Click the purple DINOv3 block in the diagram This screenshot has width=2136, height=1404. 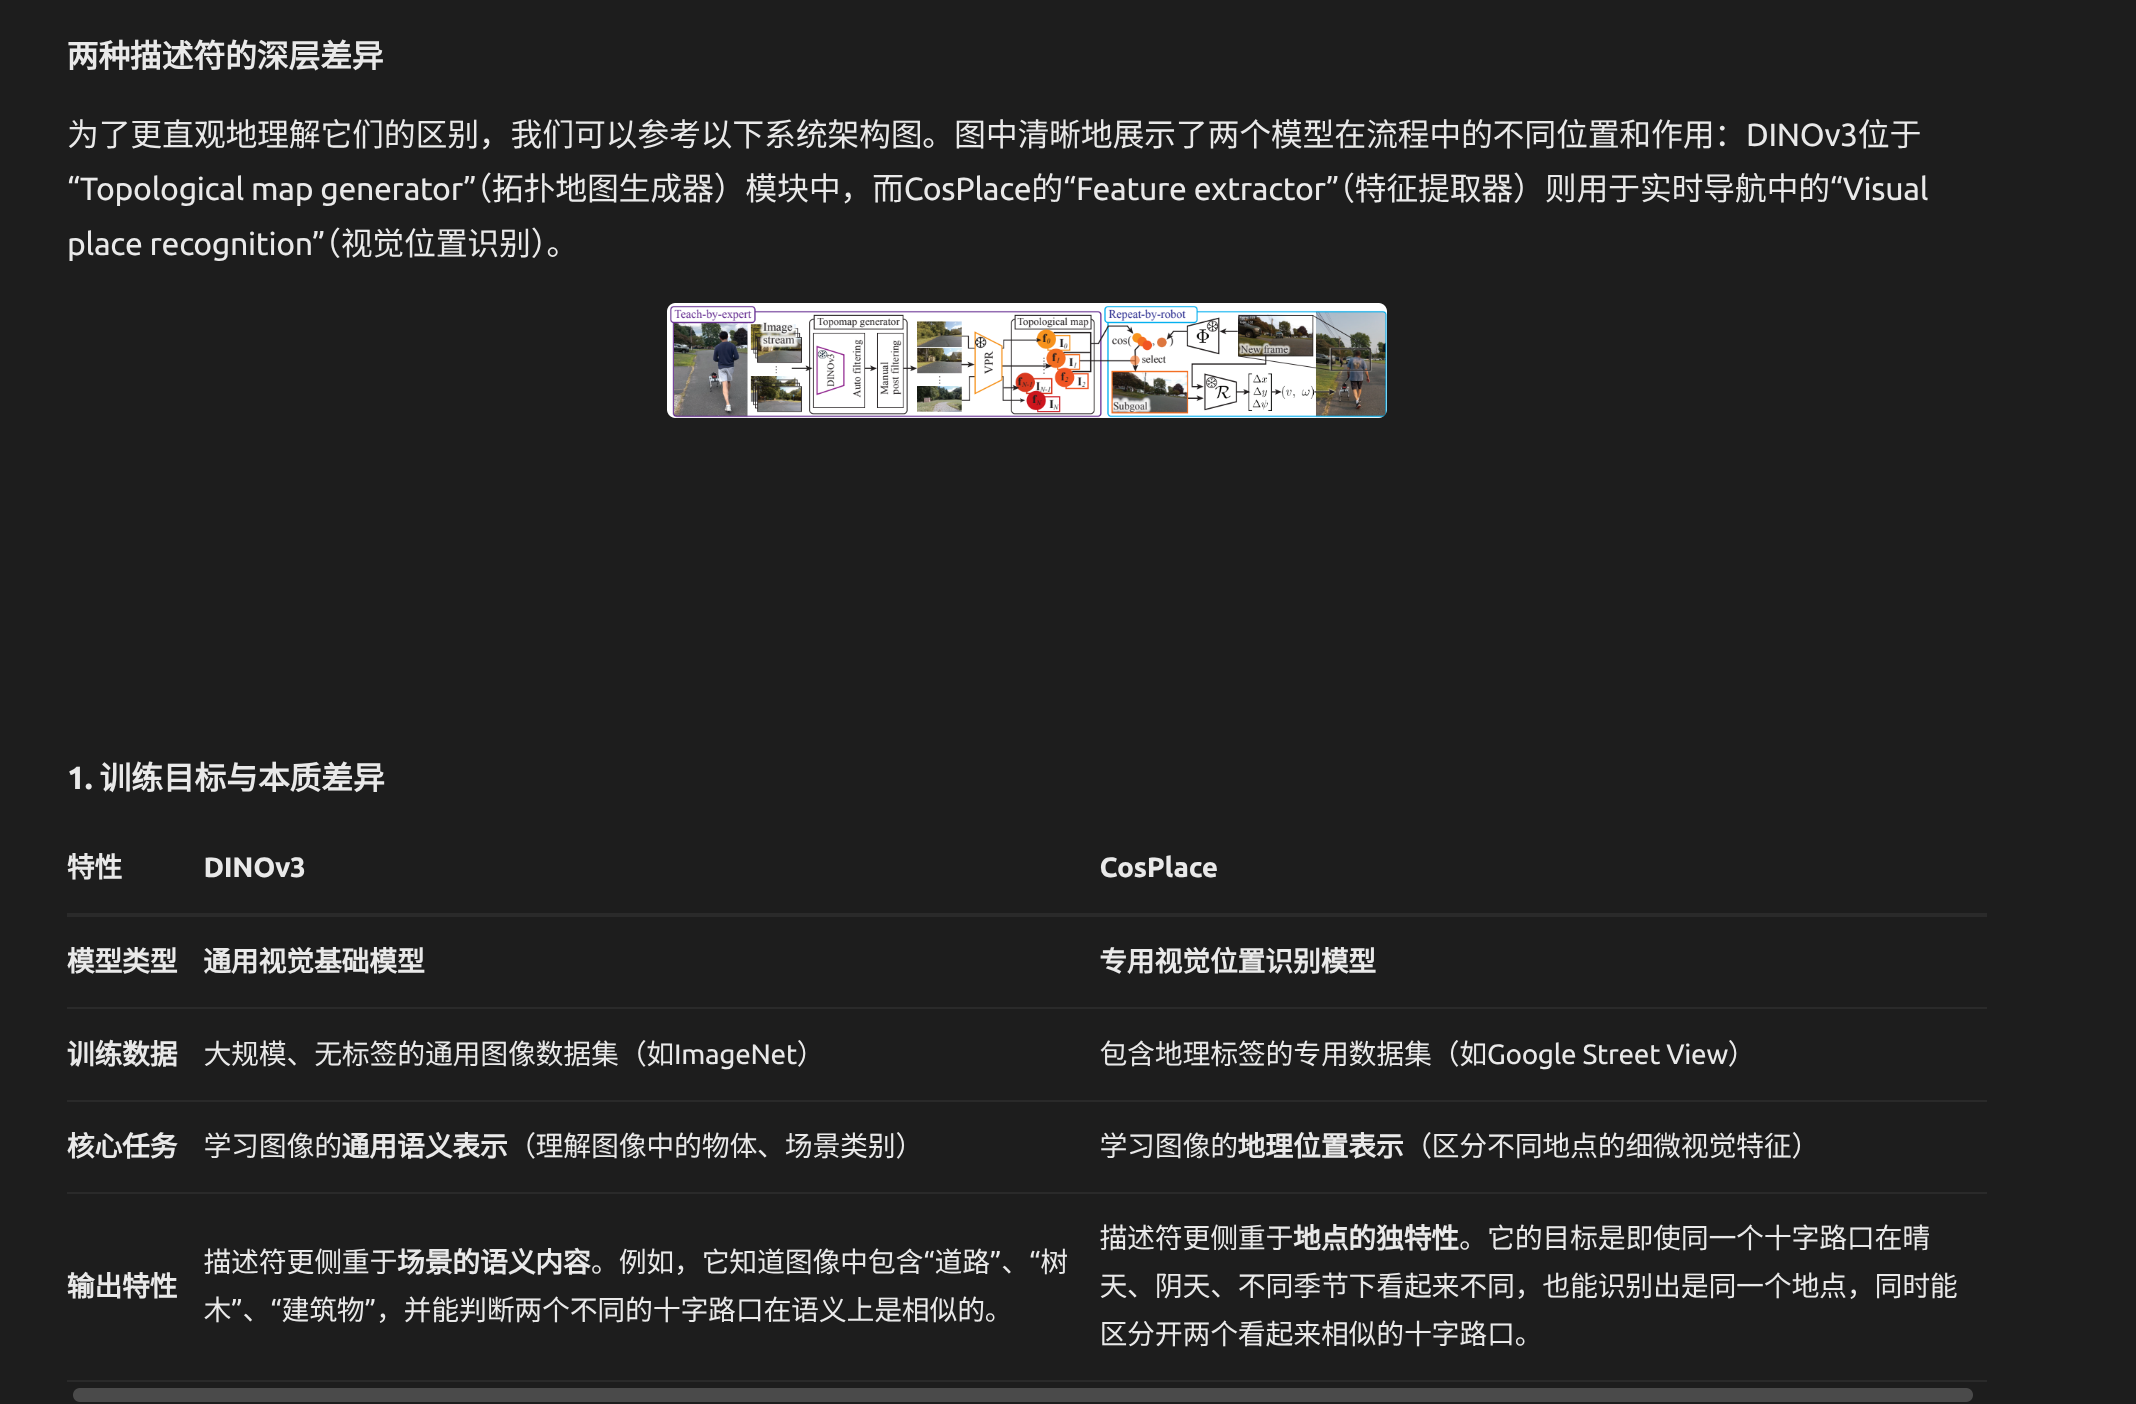(x=830, y=371)
